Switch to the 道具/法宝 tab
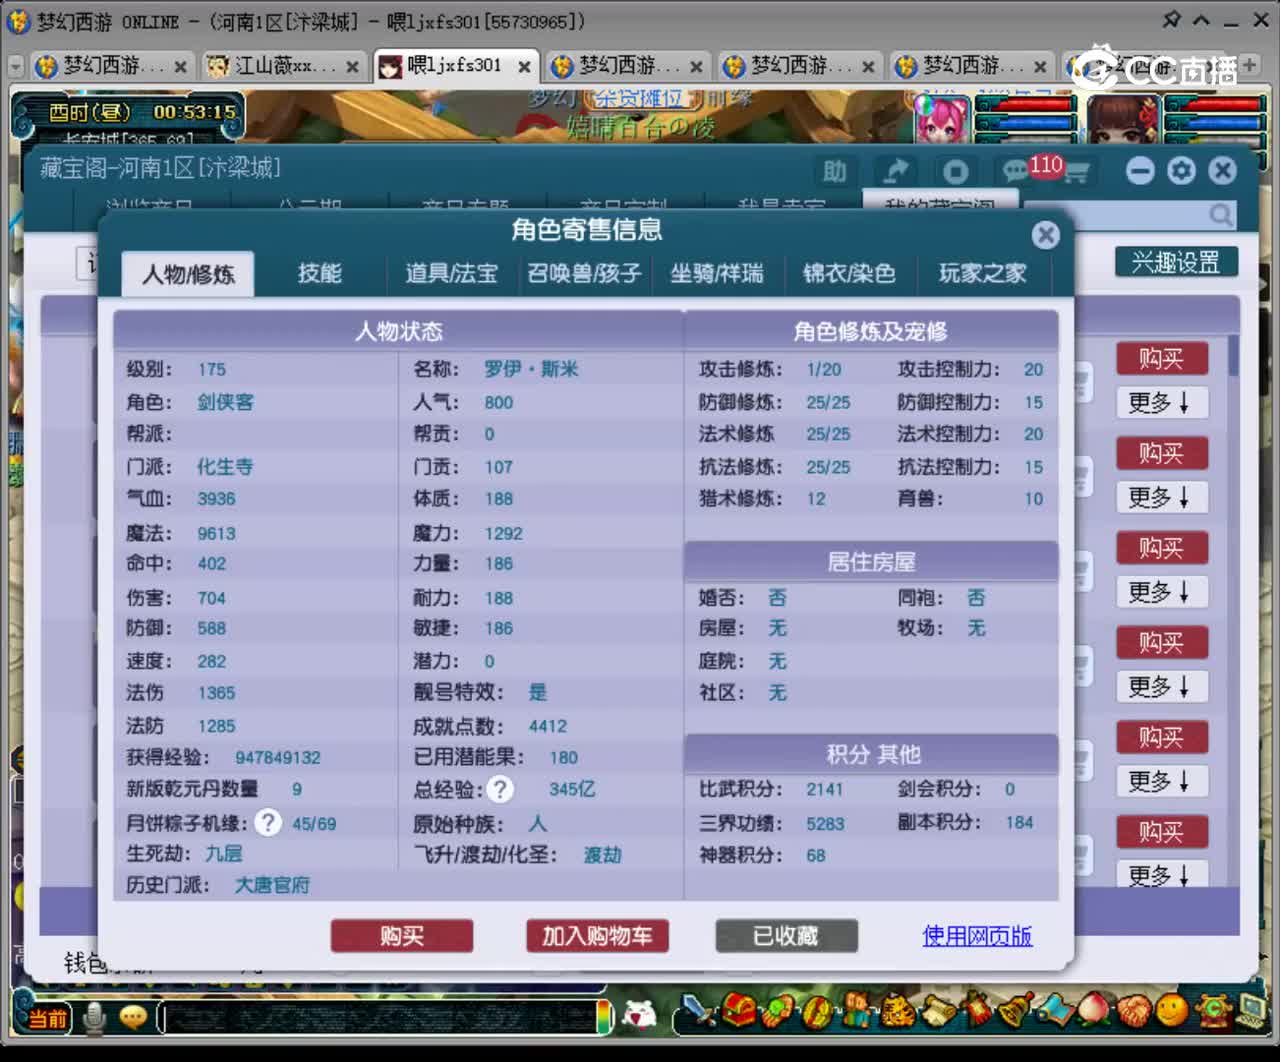Image resolution: width=1280 pixels, height=1062 pixels. (451, 273)
